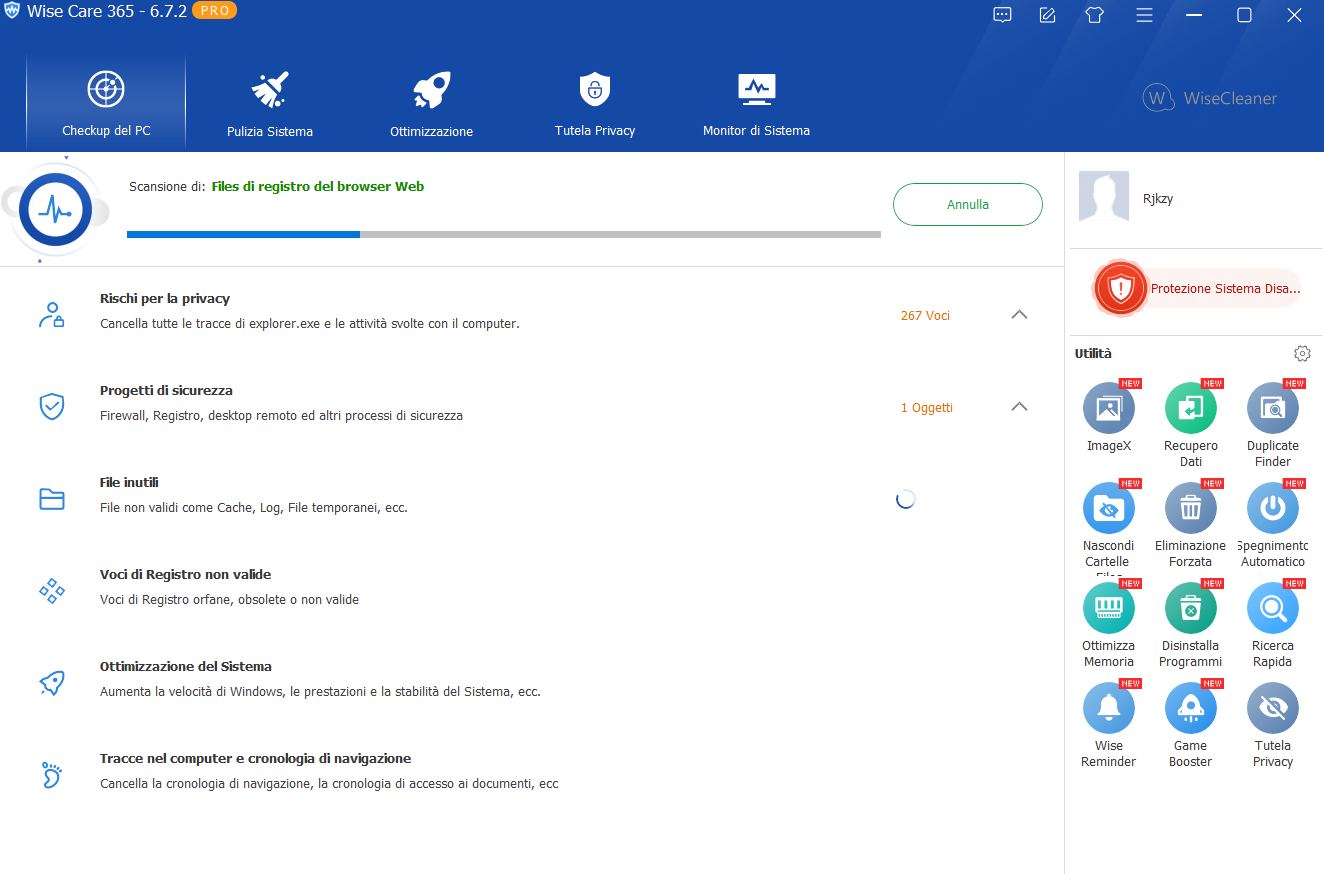Open the Utilità settings gear
1324x874 pixels.
(x=1302, y=353)
